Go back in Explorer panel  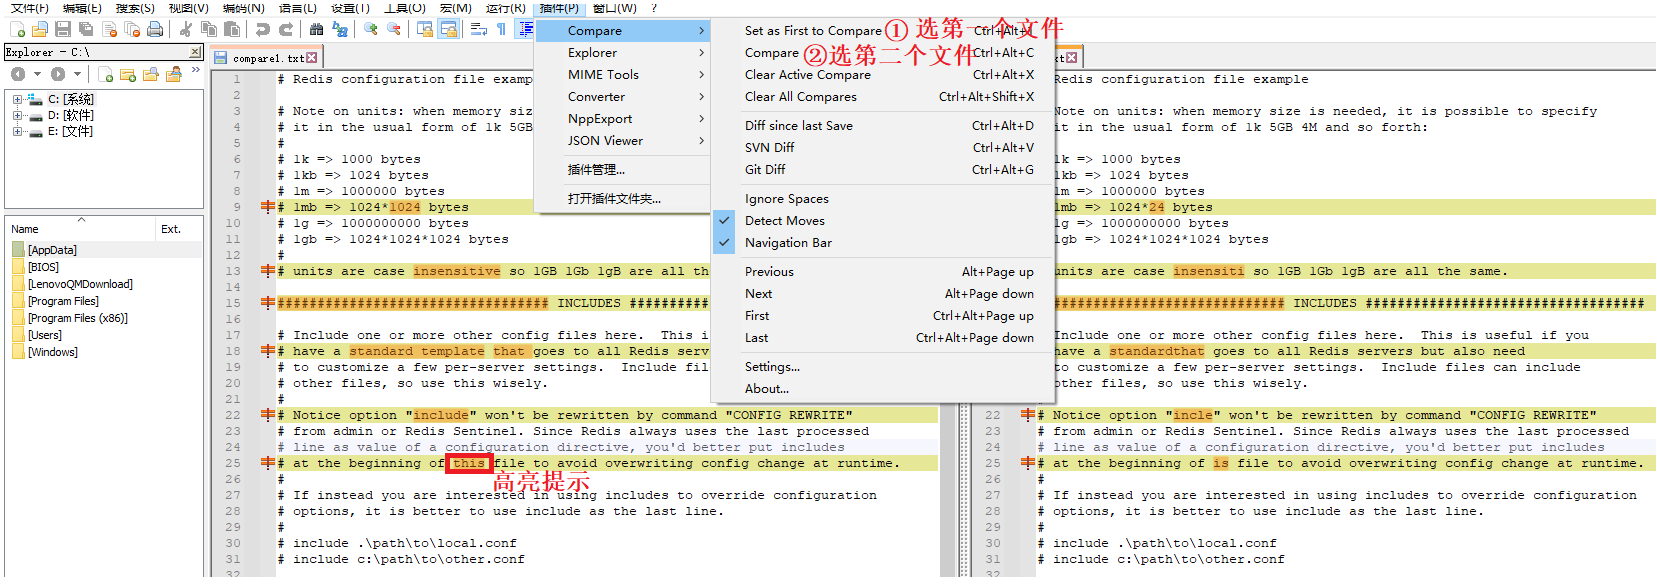click(18, 74)
